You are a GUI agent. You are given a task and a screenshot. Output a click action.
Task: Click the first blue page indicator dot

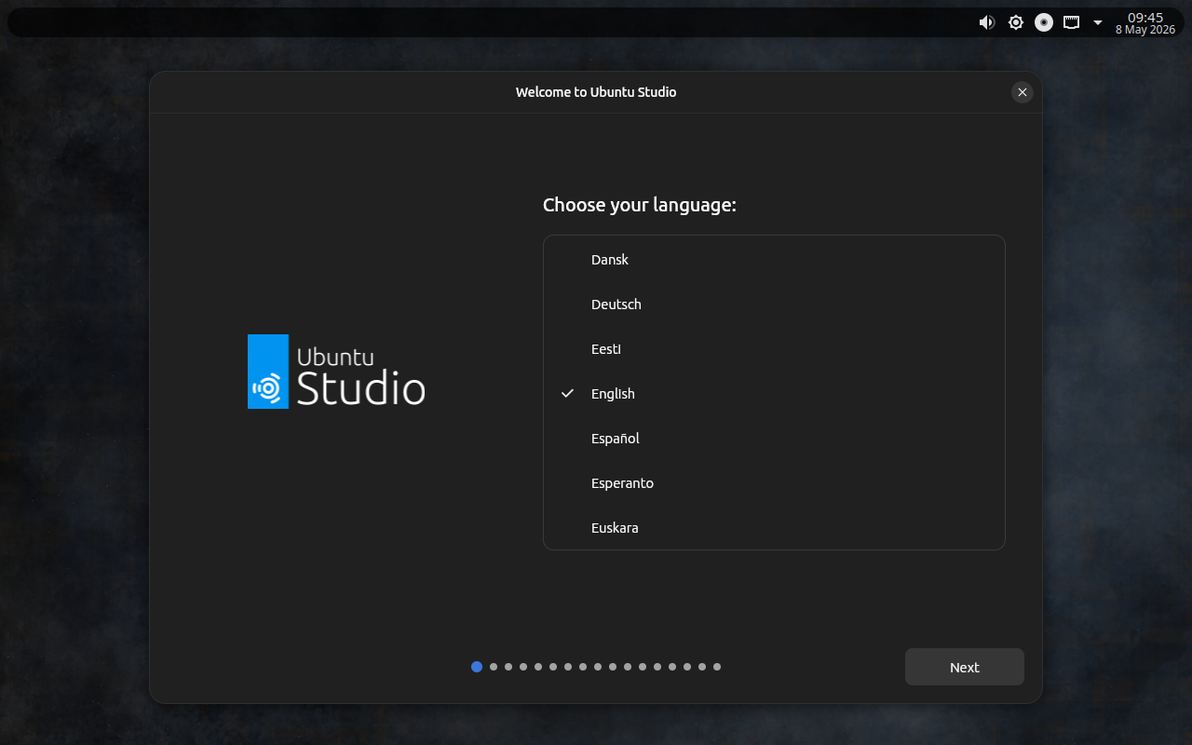coord(477,667)
